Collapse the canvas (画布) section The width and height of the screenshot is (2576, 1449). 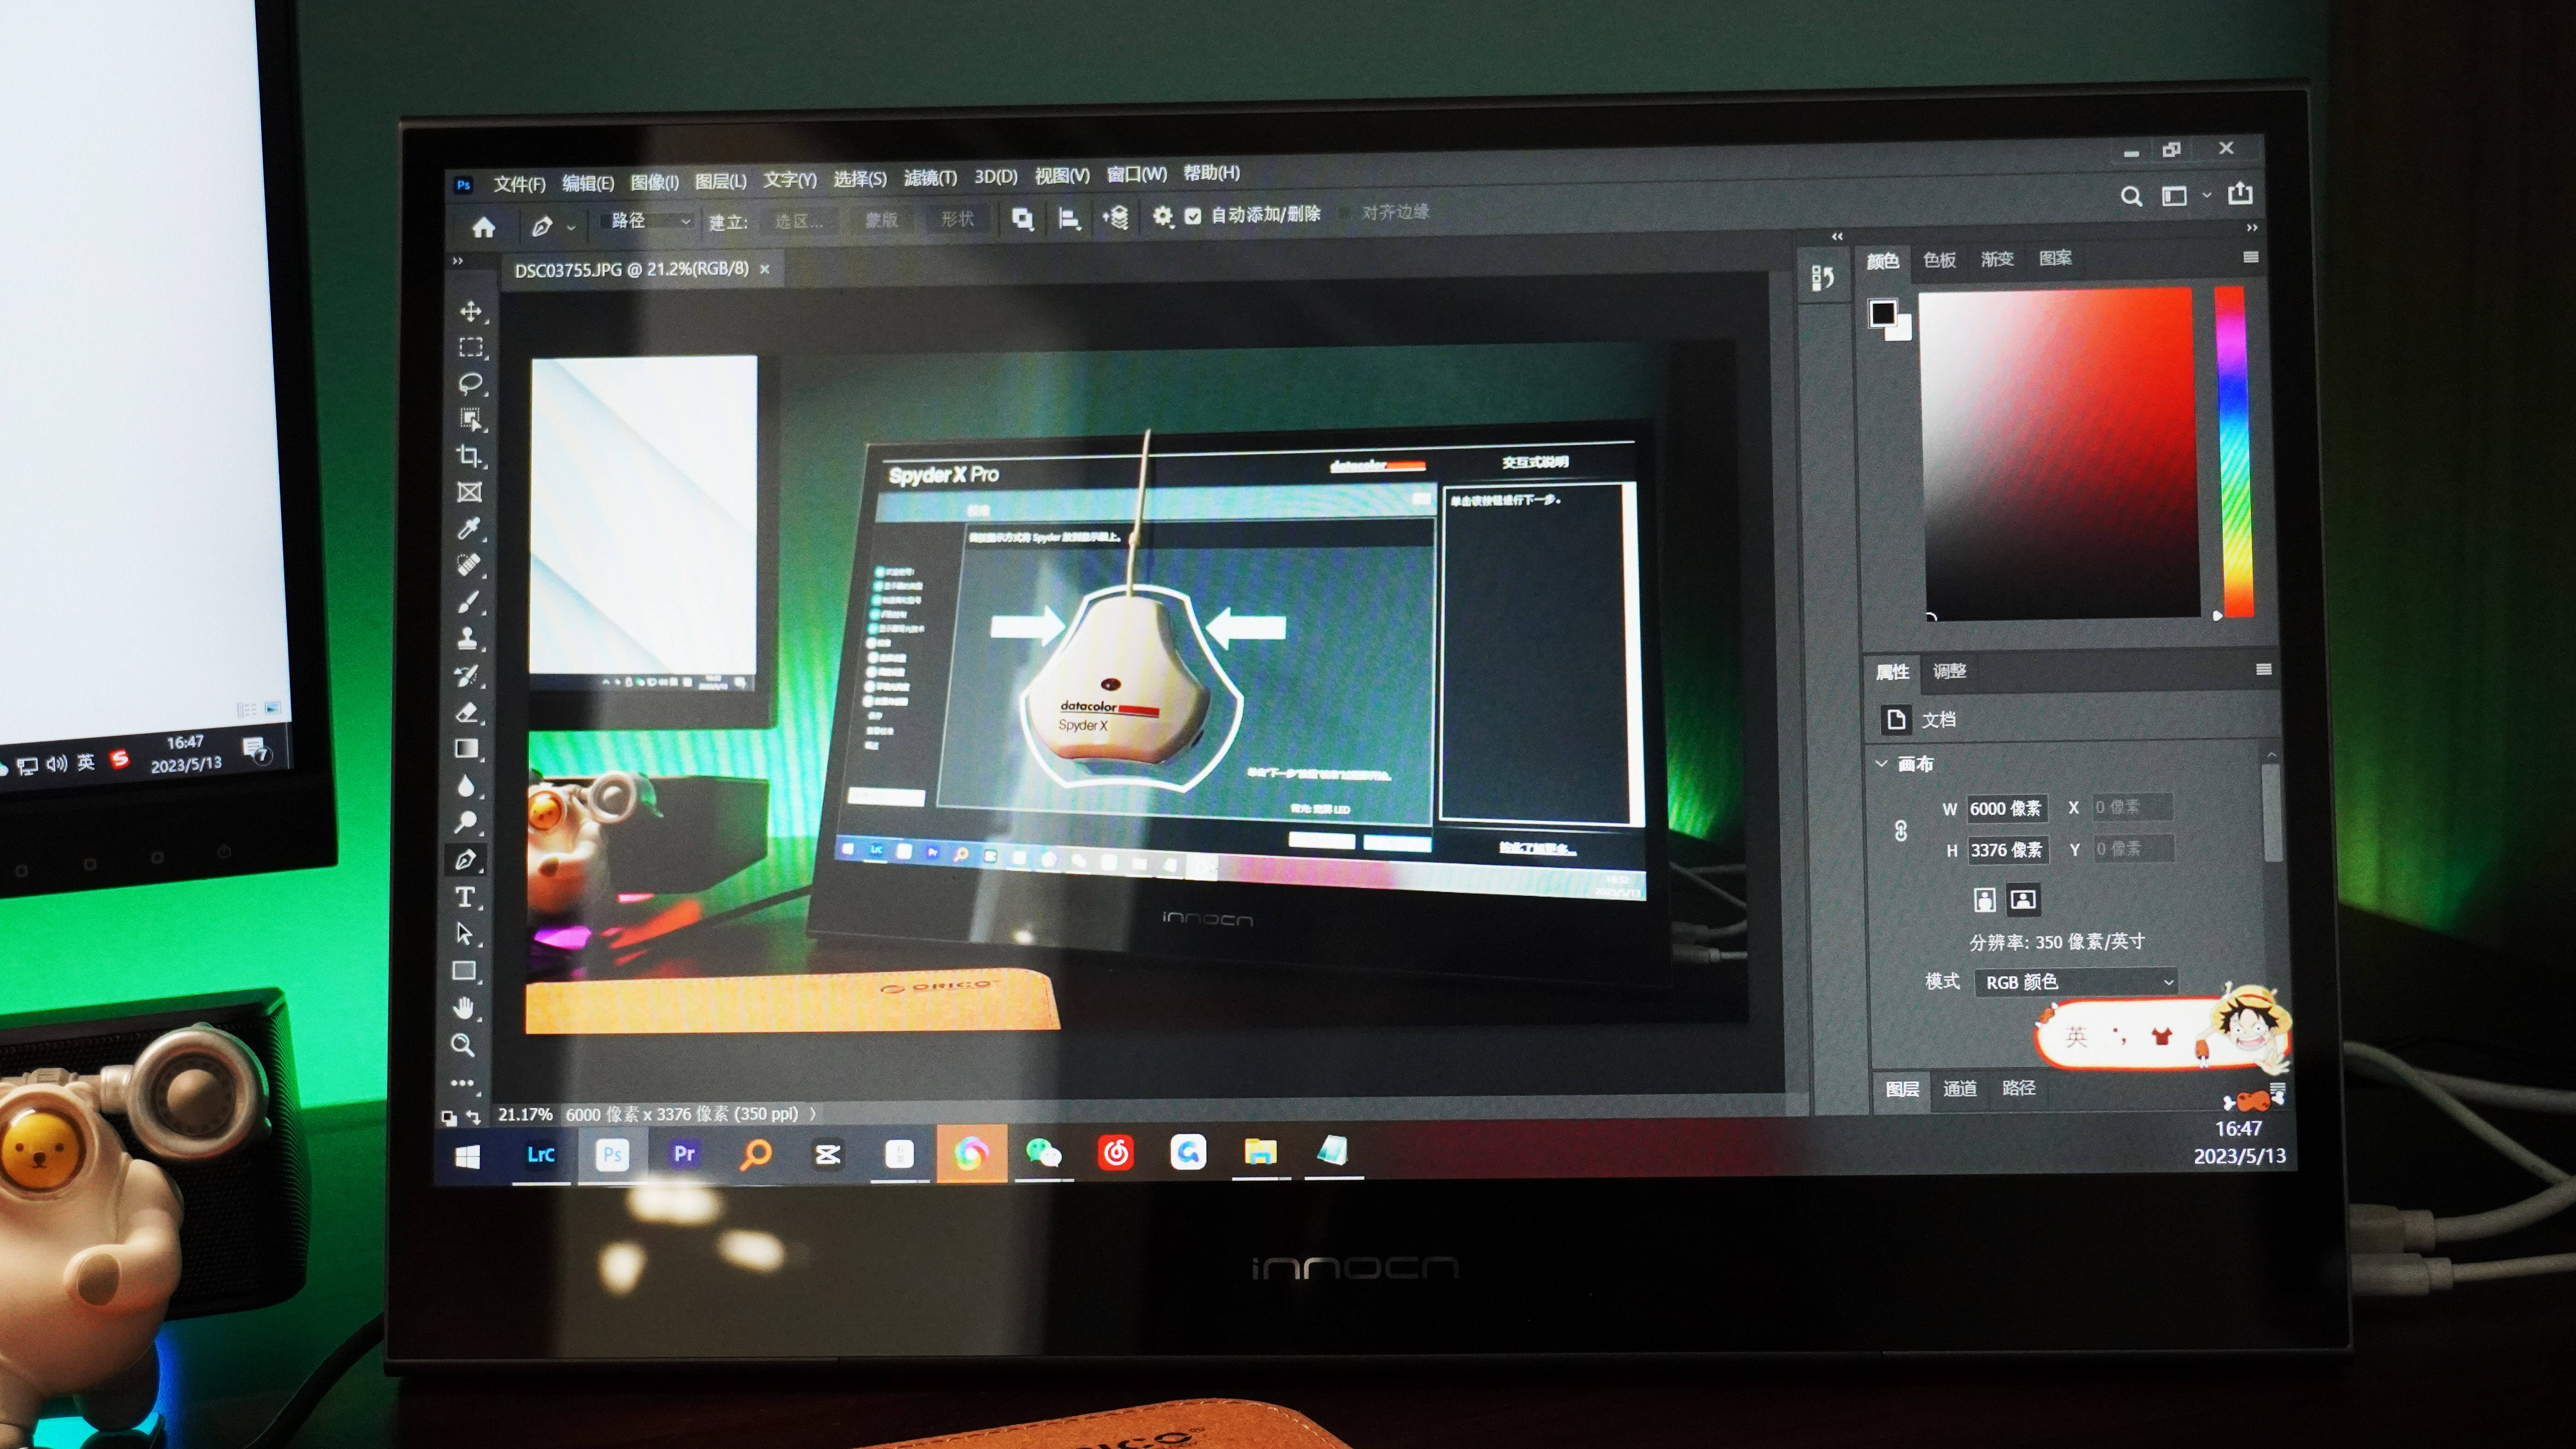pyautogui.click(x=1881, y=764)
